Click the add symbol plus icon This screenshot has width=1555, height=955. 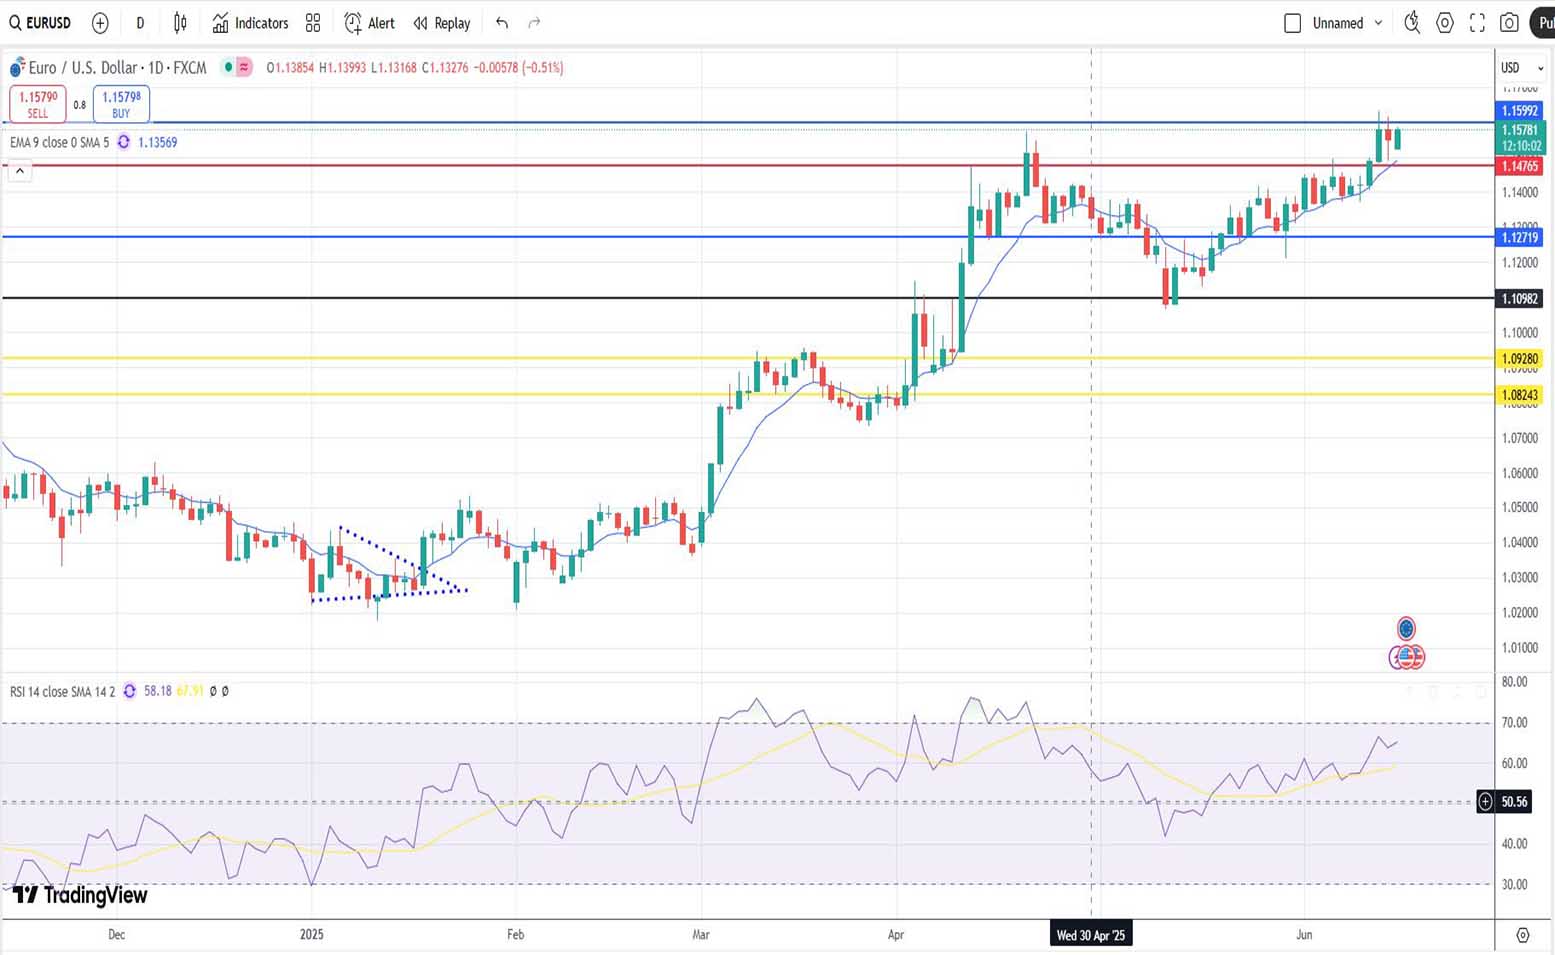(x=100, y=23)
